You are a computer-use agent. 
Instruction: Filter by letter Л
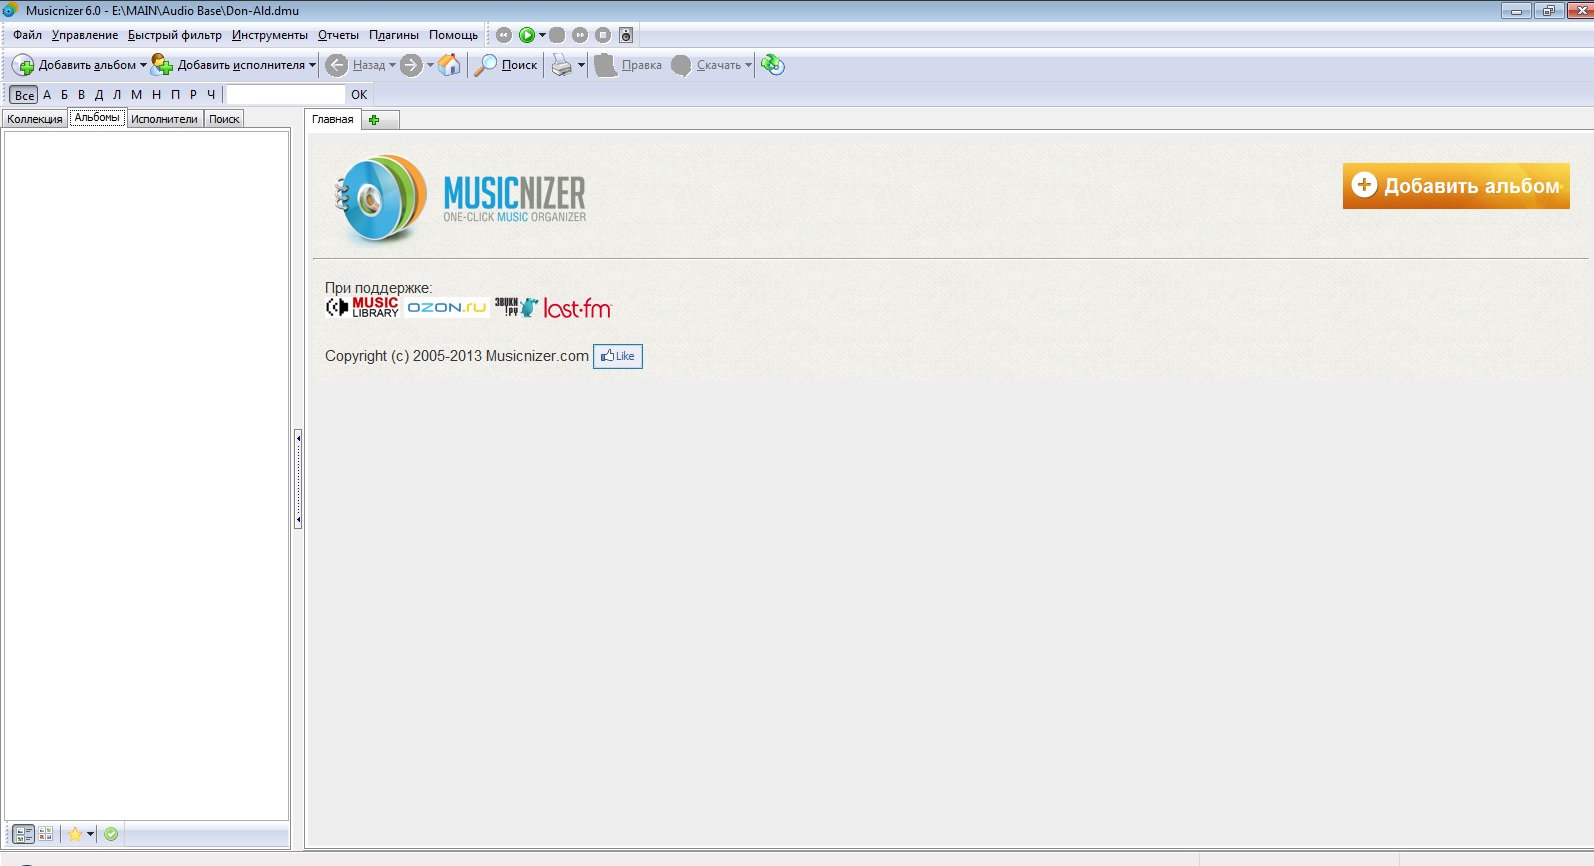117,95
